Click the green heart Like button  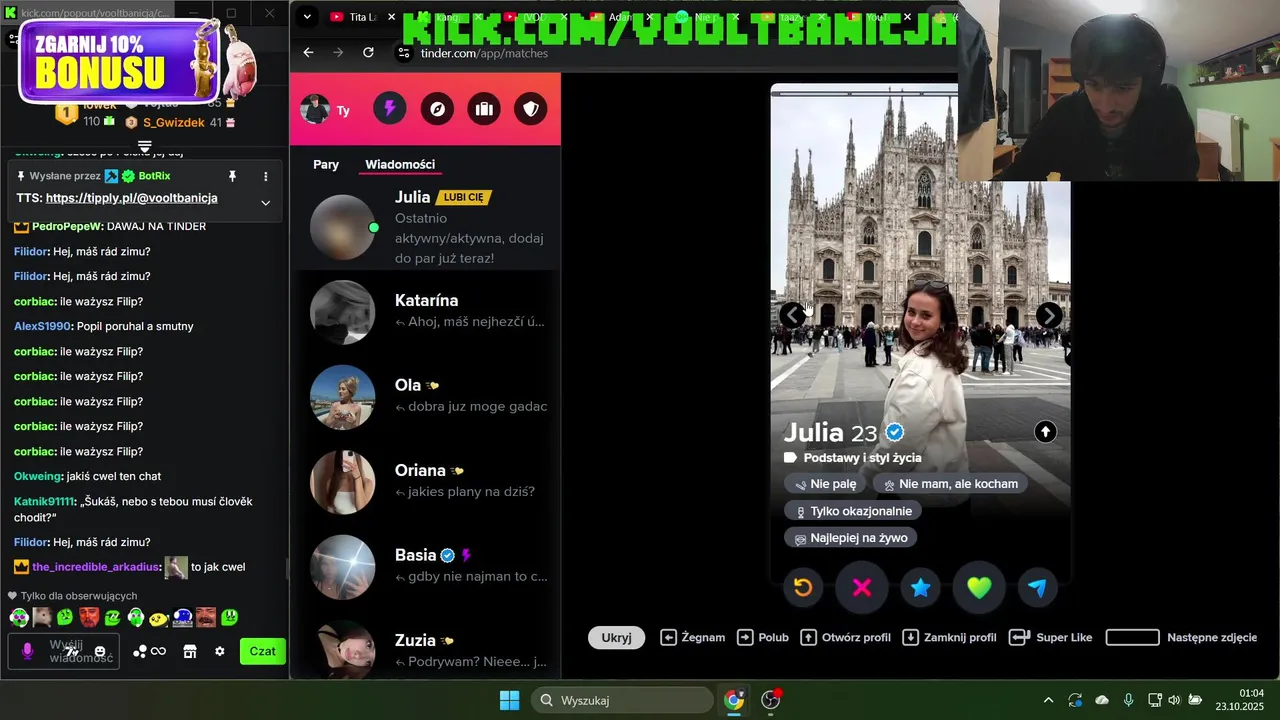point(979,588)
